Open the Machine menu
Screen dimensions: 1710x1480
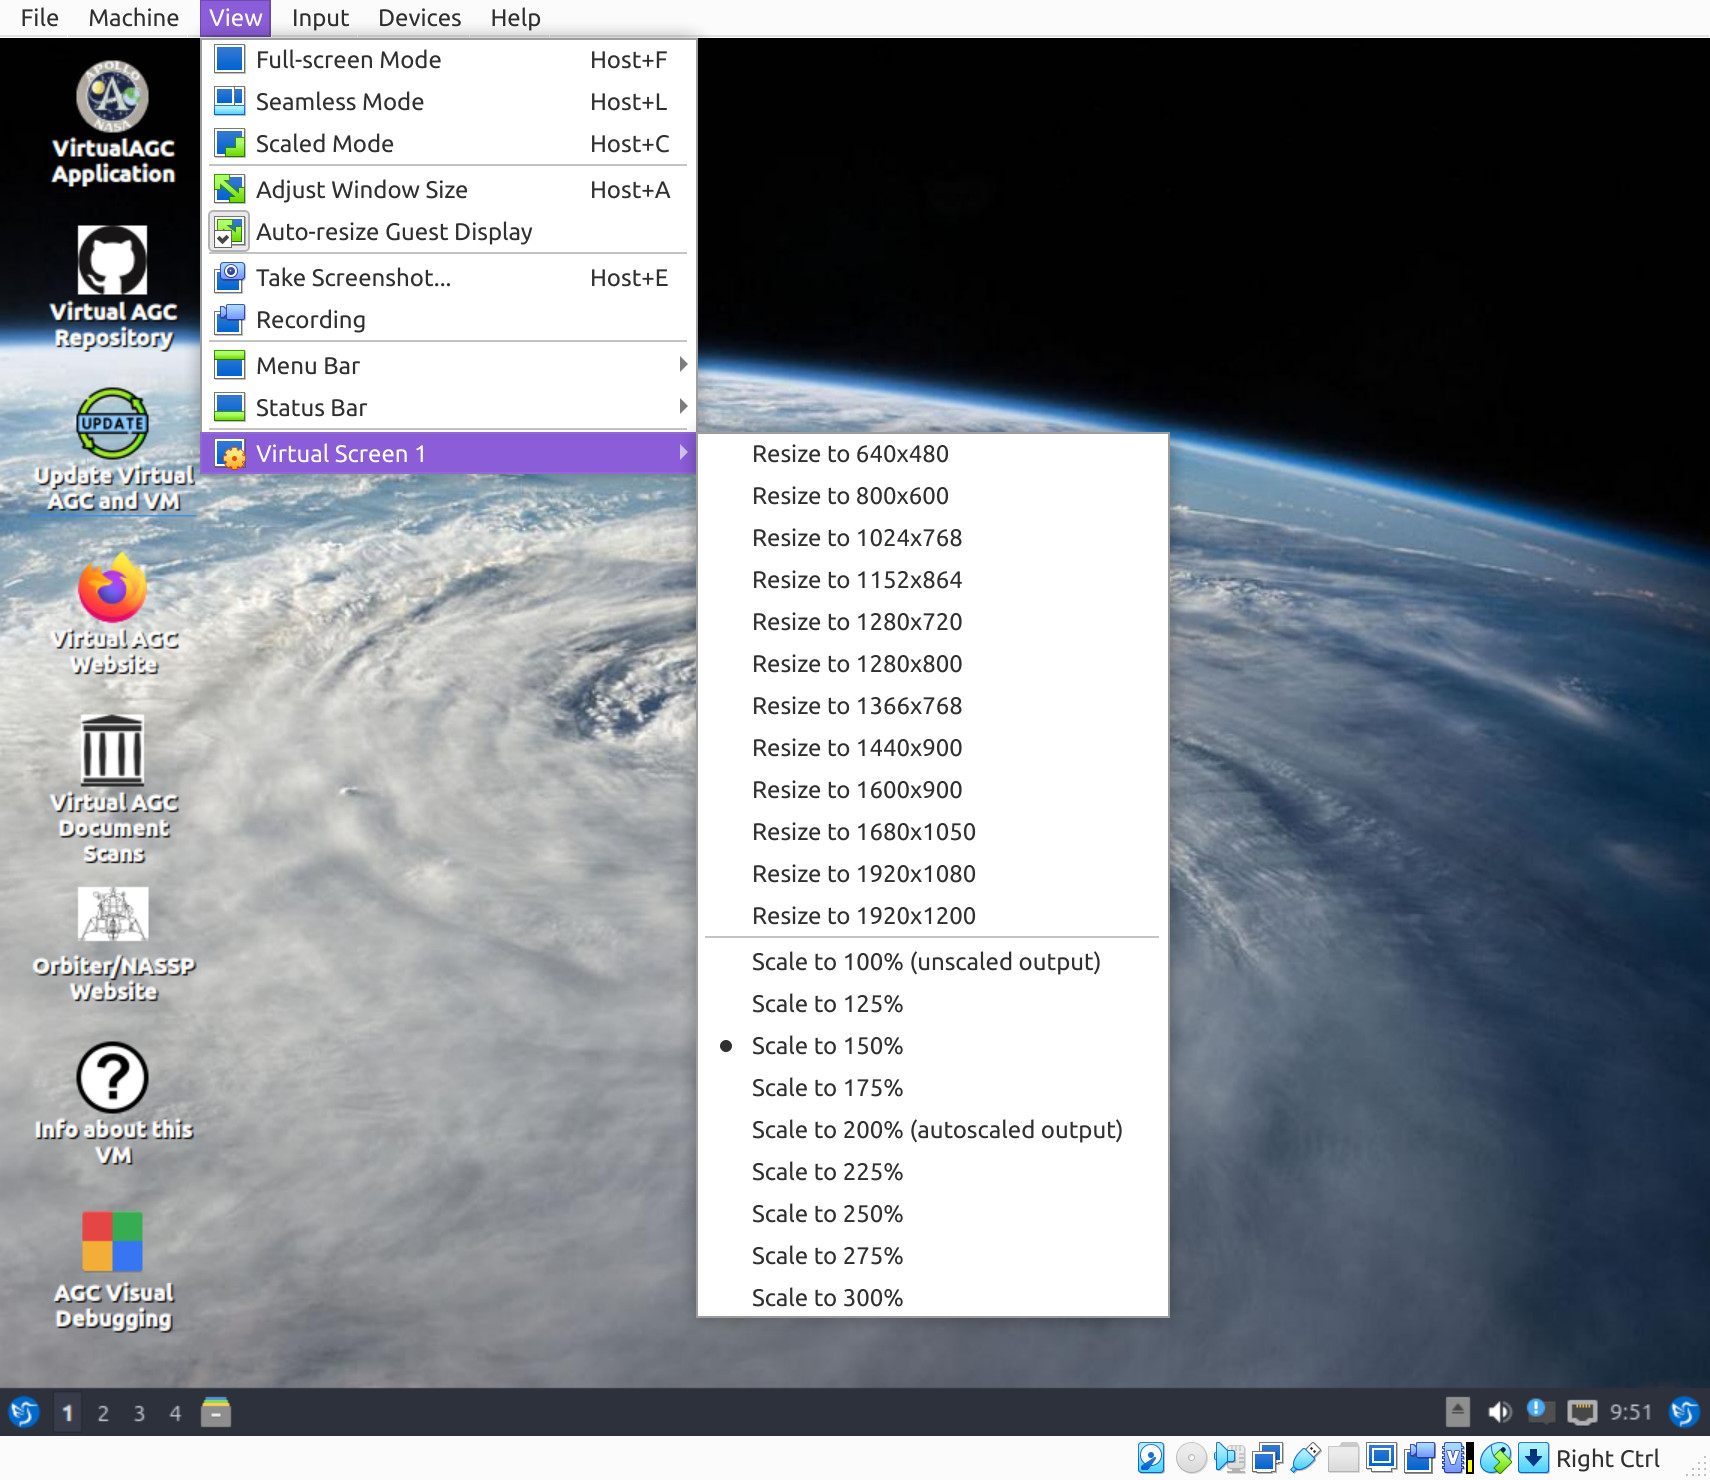tap(134, 18)
